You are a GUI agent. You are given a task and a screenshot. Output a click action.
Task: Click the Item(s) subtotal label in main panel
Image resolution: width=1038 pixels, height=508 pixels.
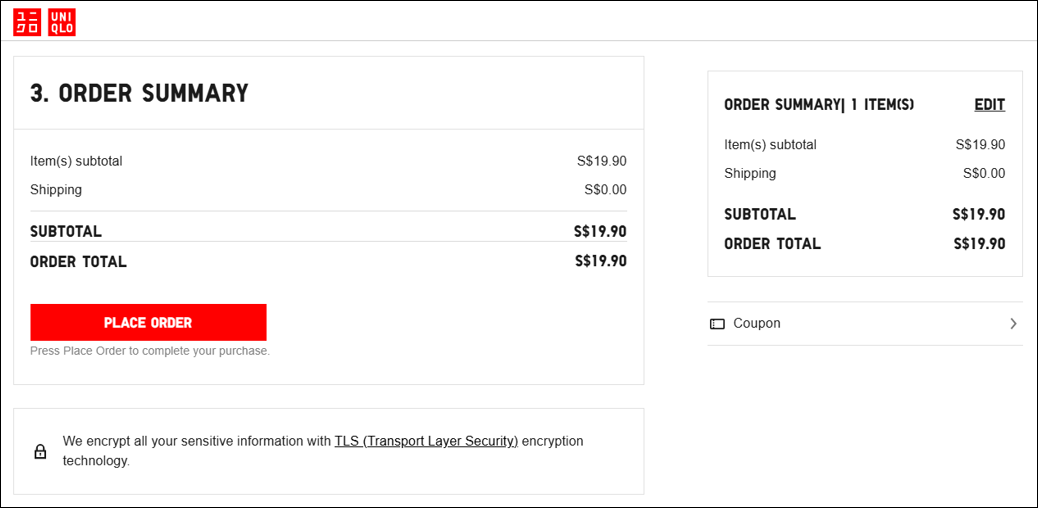pyautogui.click(x=76, y=161)
